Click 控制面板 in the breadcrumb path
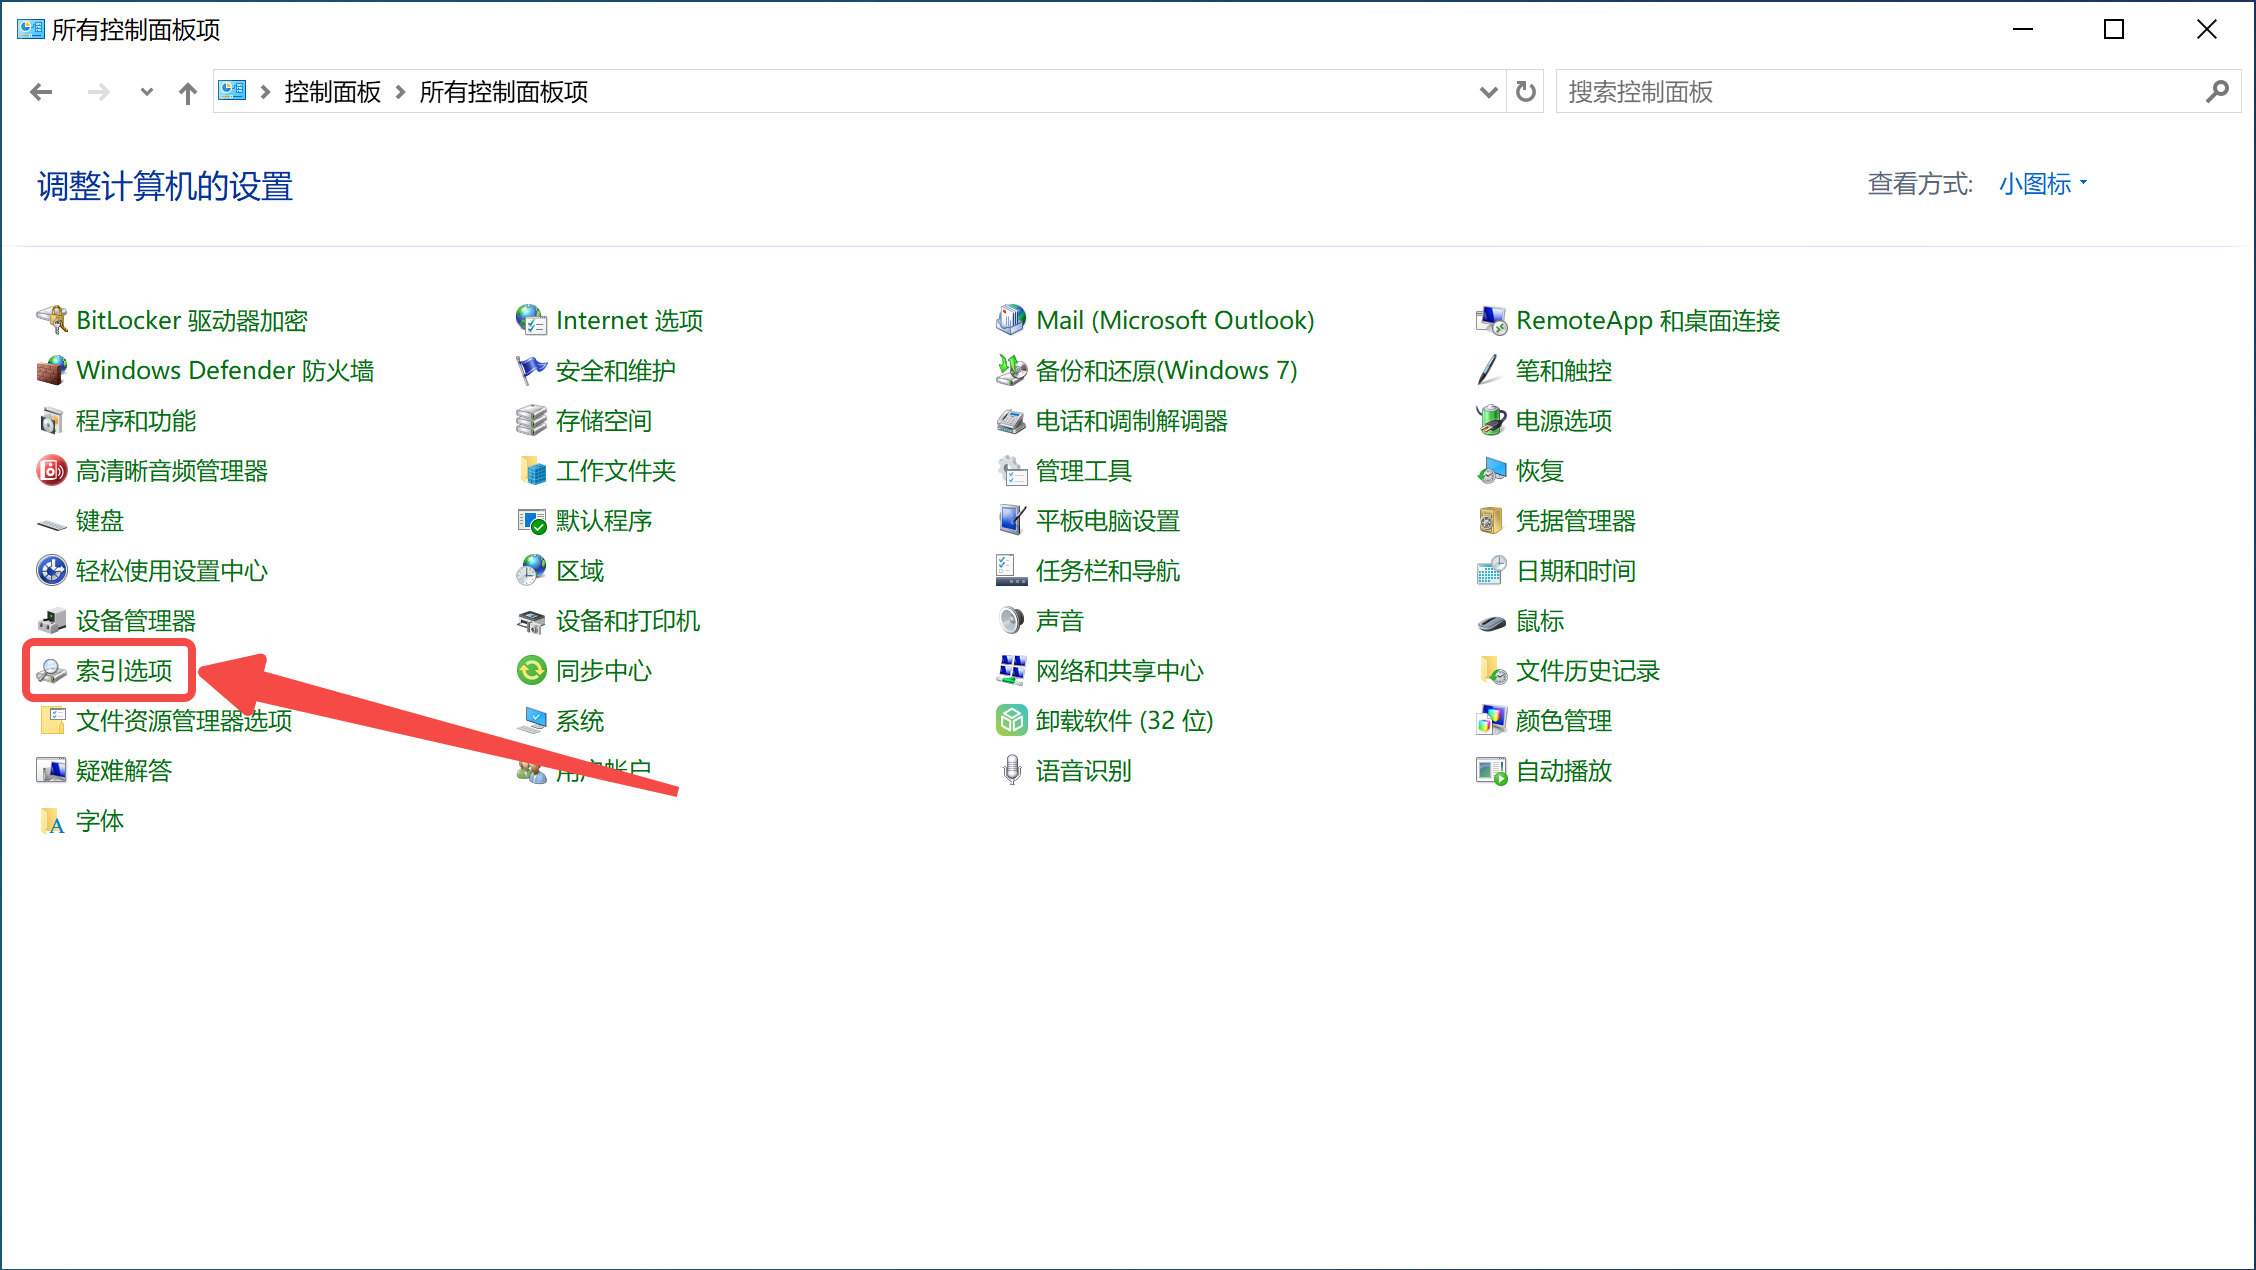 pyautogui.click(x=332, y=92)
